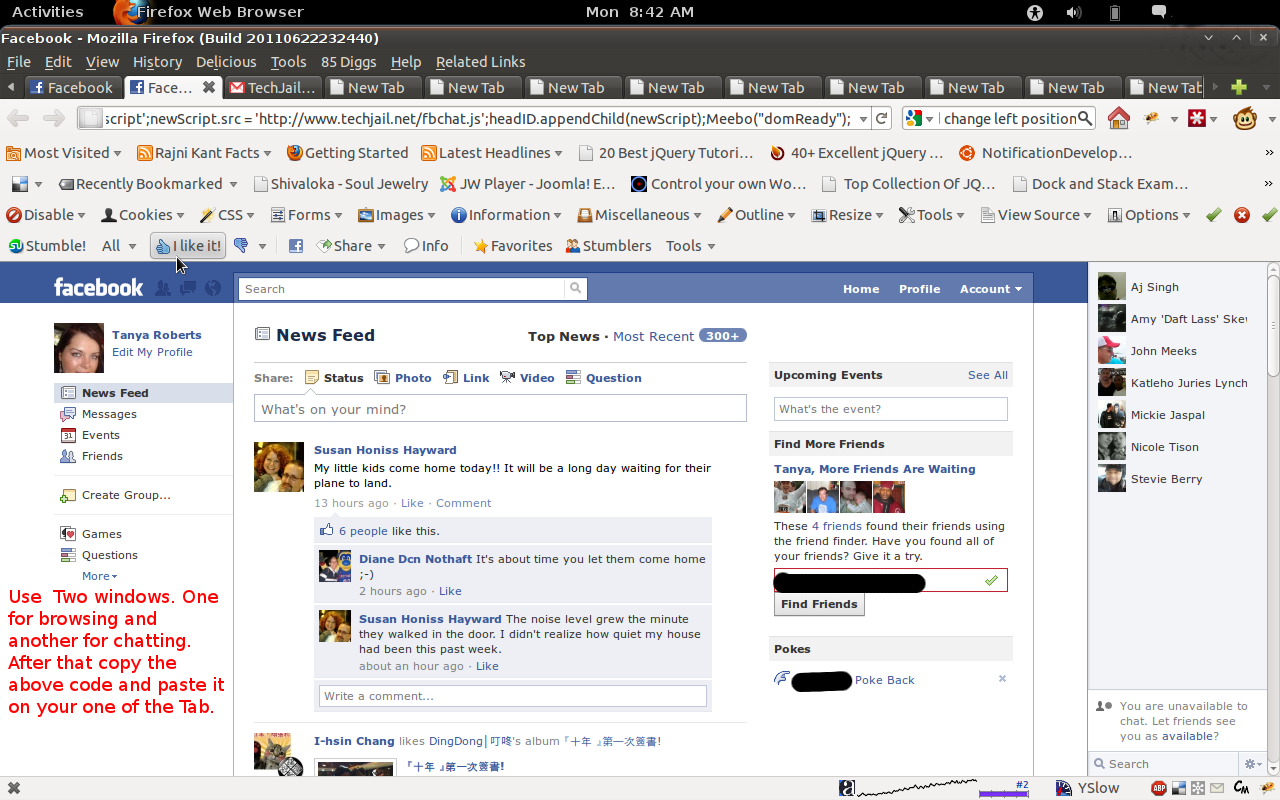Open the Disable dropdown in Web Developer toolbar
The image size is (1280, 800).
(47, 215)
